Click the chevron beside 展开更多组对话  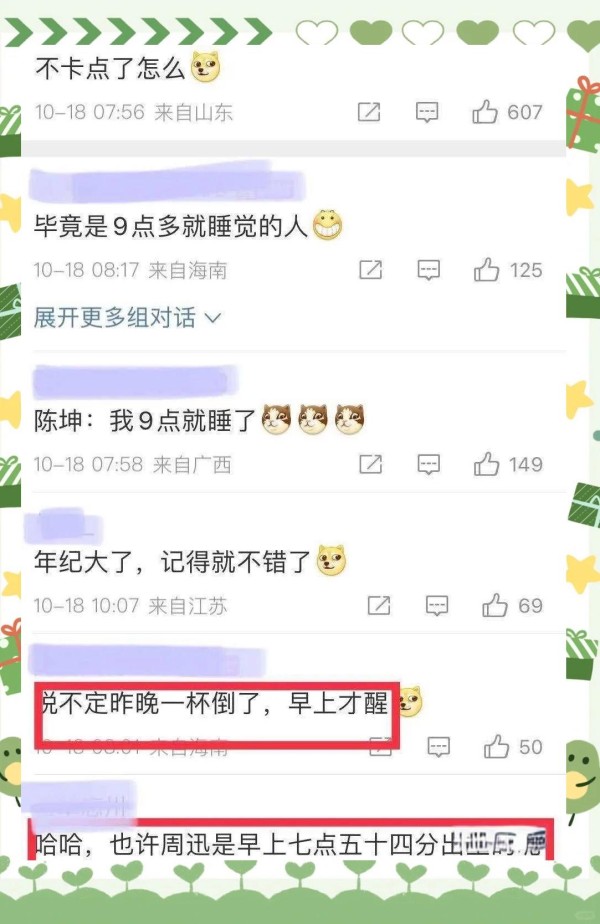tap(213, 318)
